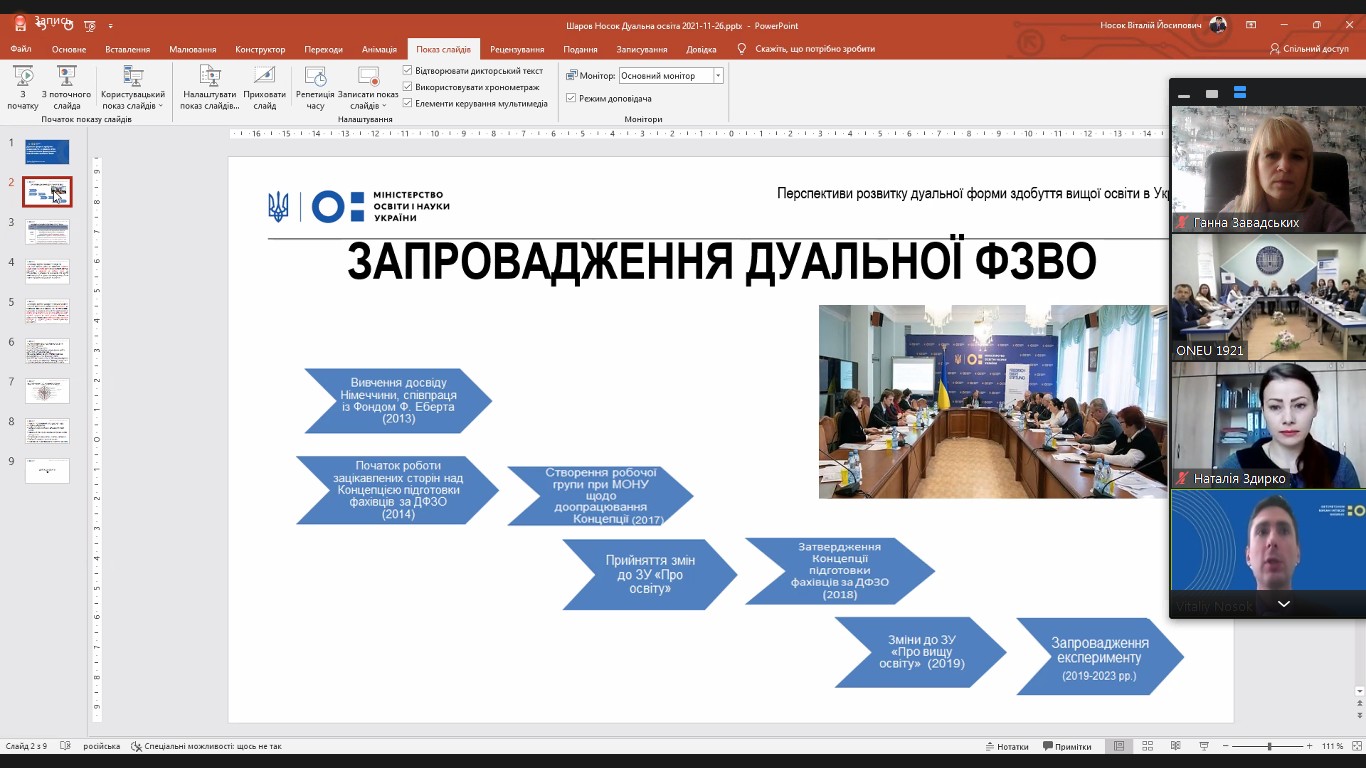The image size is (1366, 768).
Task: Select slide 8 thumbnail
Action: point(47,431)
